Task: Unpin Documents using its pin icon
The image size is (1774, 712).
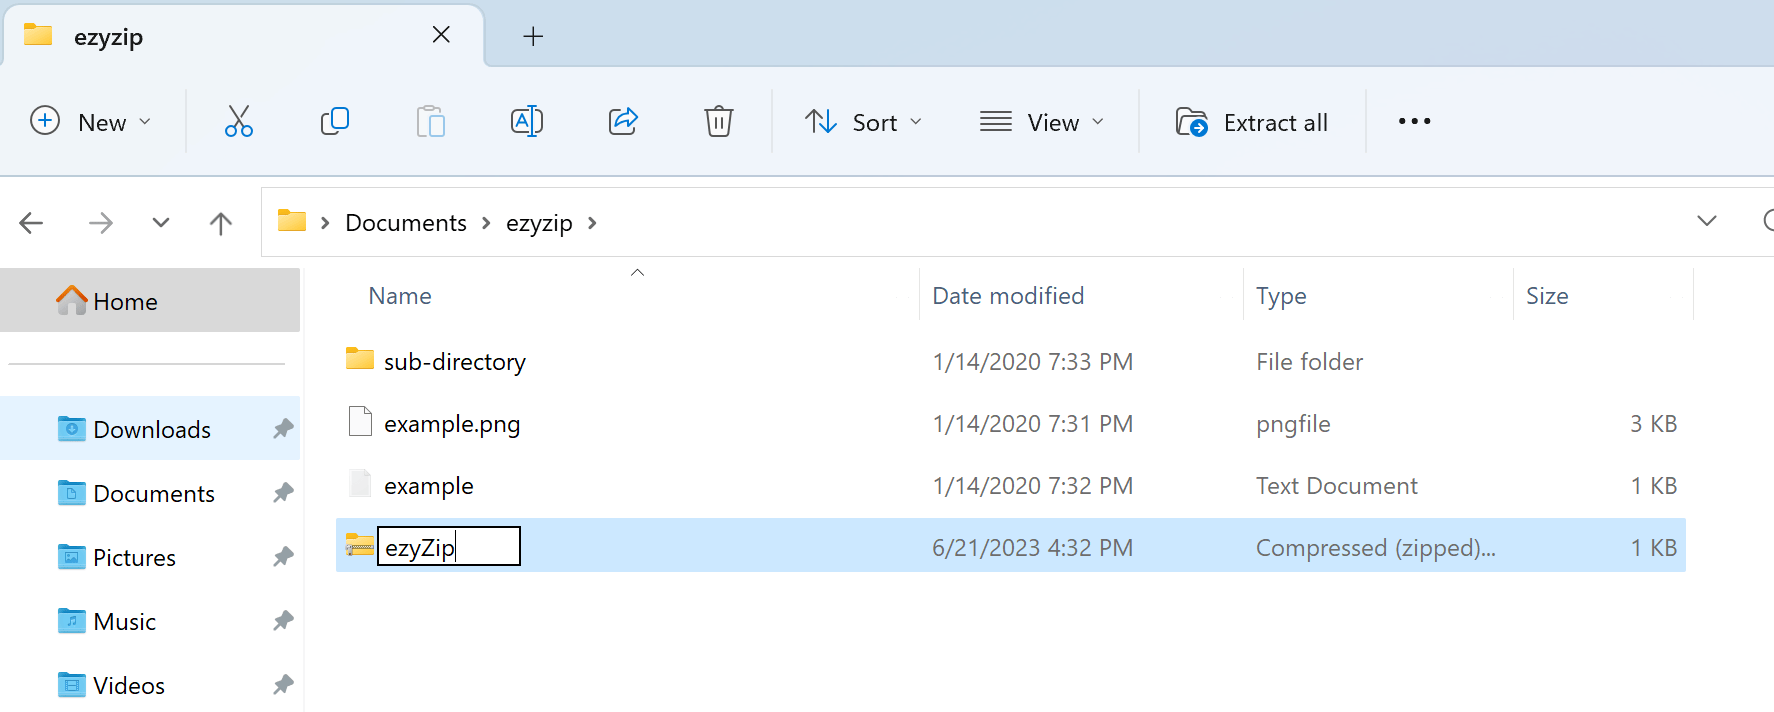Action: tap(283, 493)
